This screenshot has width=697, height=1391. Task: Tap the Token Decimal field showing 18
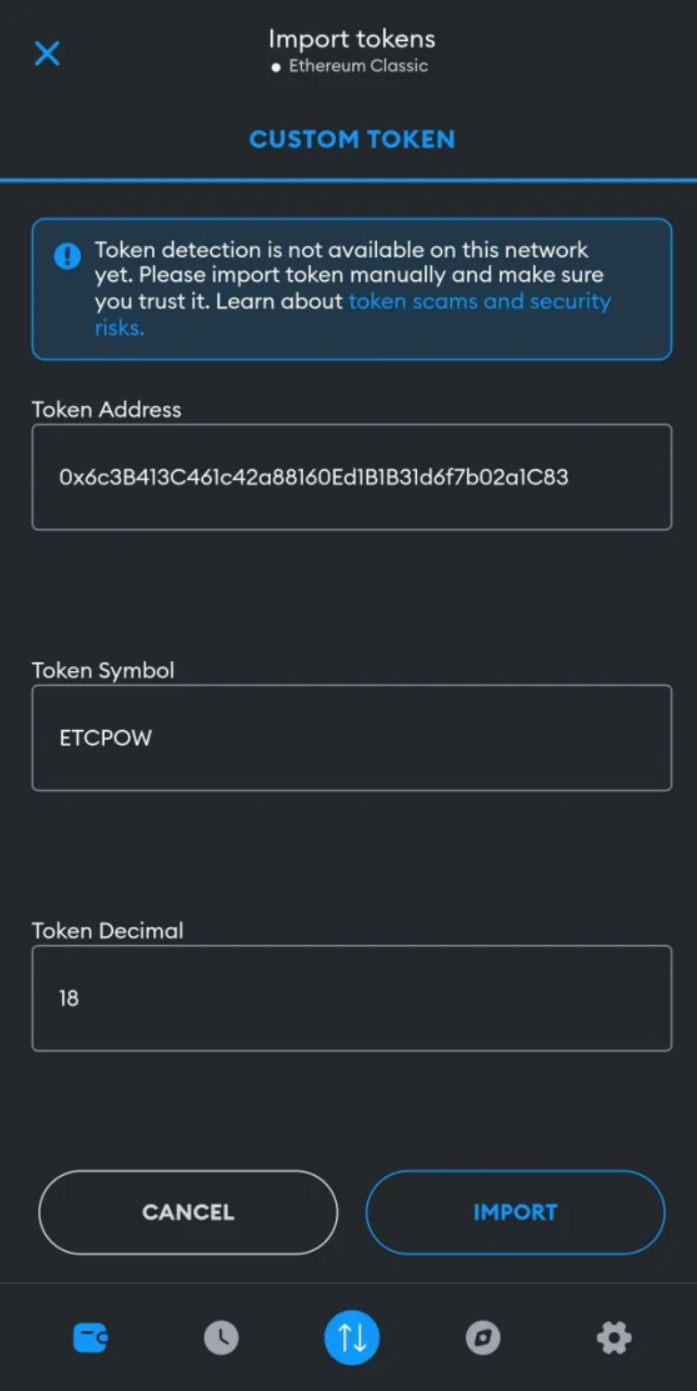coord(351,998)
